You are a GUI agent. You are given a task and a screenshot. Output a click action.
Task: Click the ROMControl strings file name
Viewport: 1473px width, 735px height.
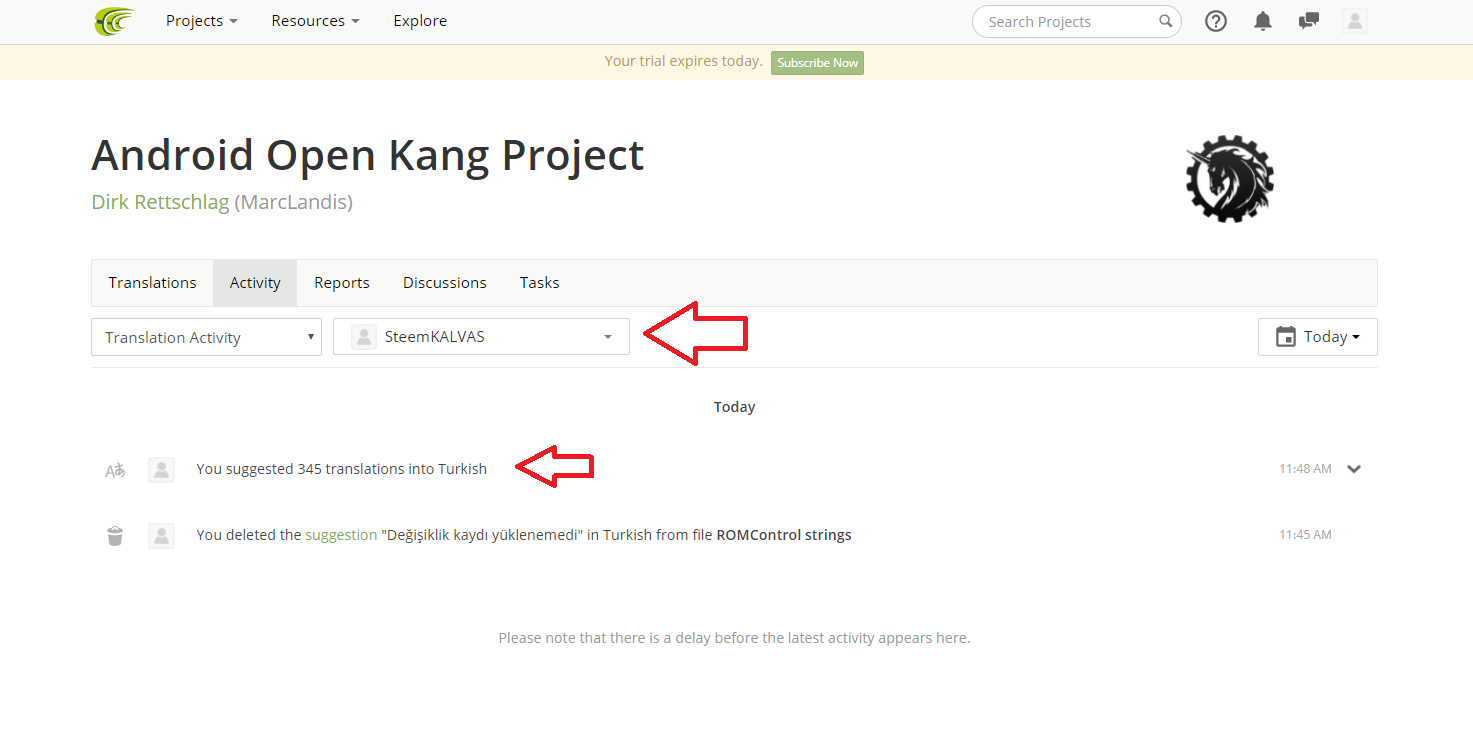pyautogui.click(x=784, y=535)
